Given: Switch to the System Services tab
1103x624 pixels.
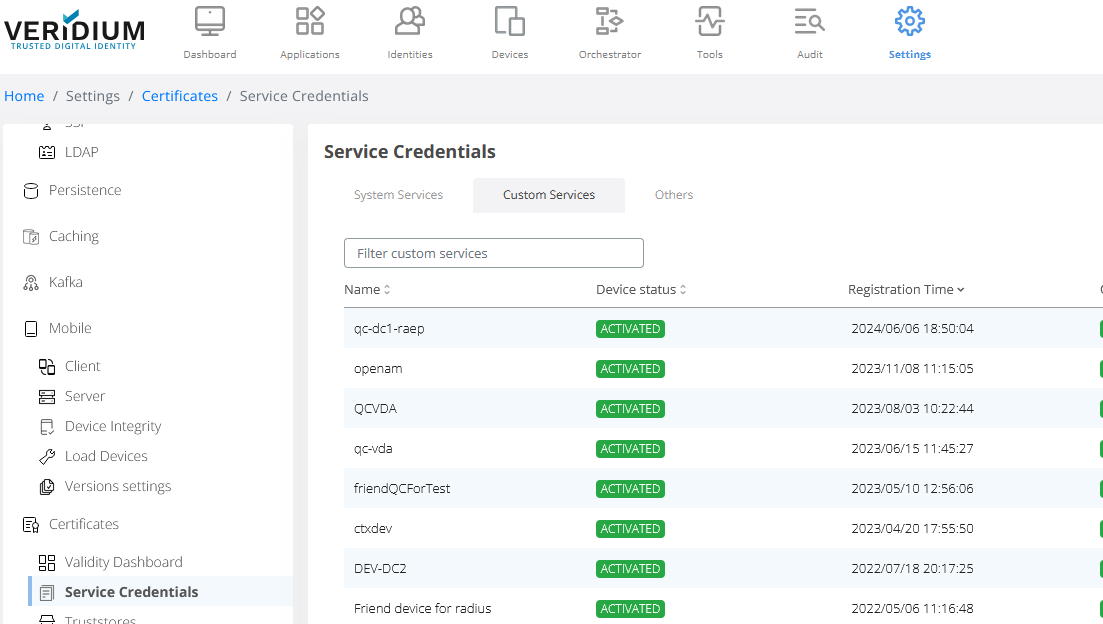Looking at the screenshot, I should coord(398,195).
